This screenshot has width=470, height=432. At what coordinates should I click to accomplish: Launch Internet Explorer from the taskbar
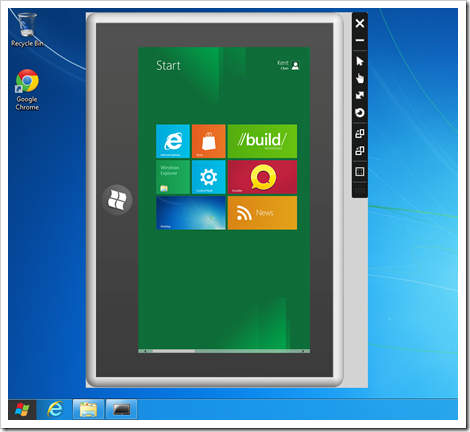click(55, 409)
